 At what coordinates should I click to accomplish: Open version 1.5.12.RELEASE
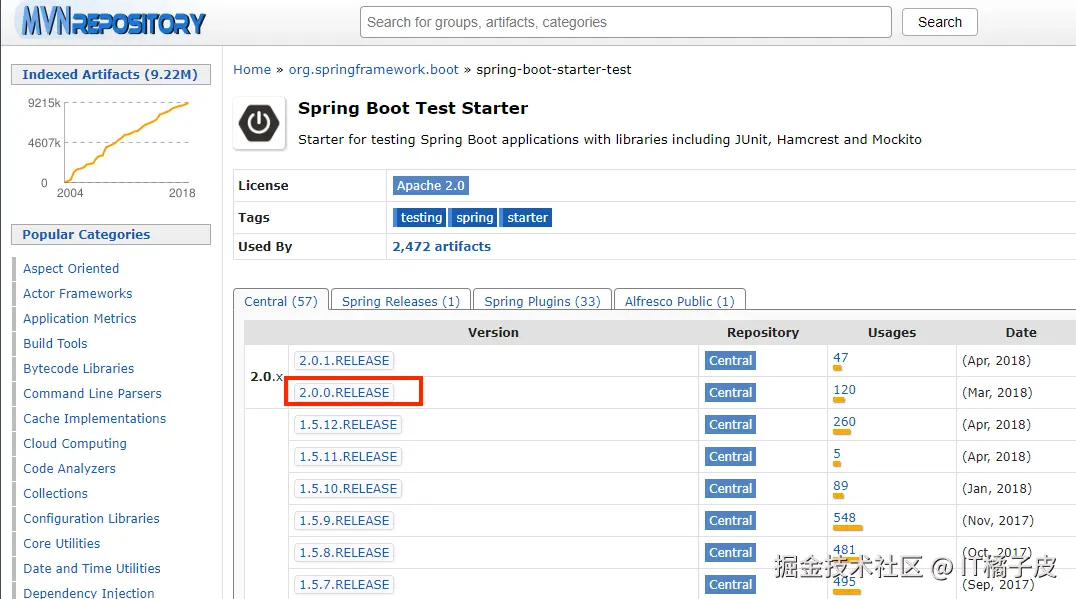point(348,425)
